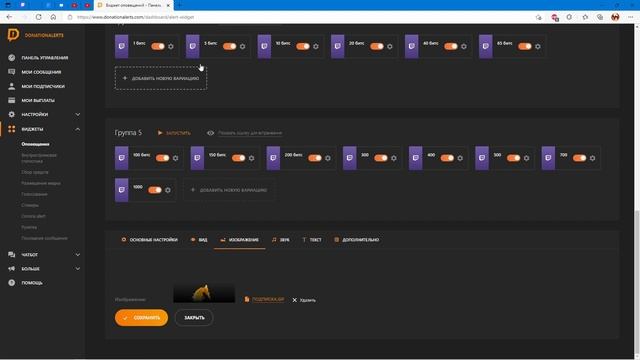
Task: Click the orange Сохранить button
Action: (x=141, y=318)
